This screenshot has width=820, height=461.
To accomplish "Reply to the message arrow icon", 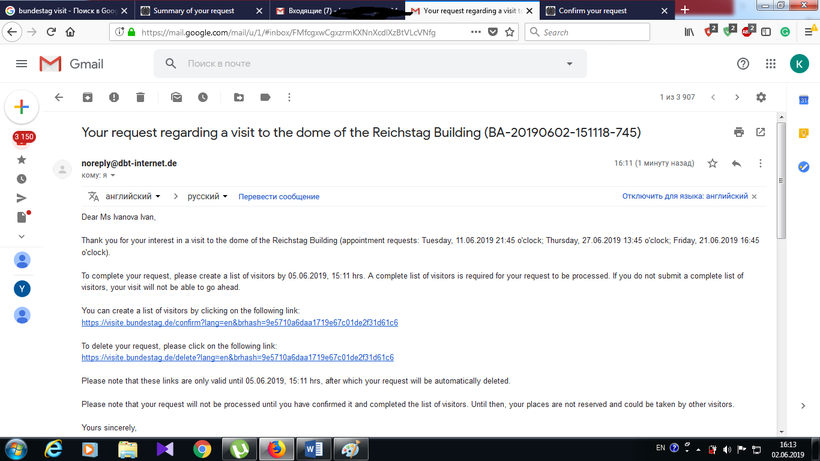I will point(736,164).
